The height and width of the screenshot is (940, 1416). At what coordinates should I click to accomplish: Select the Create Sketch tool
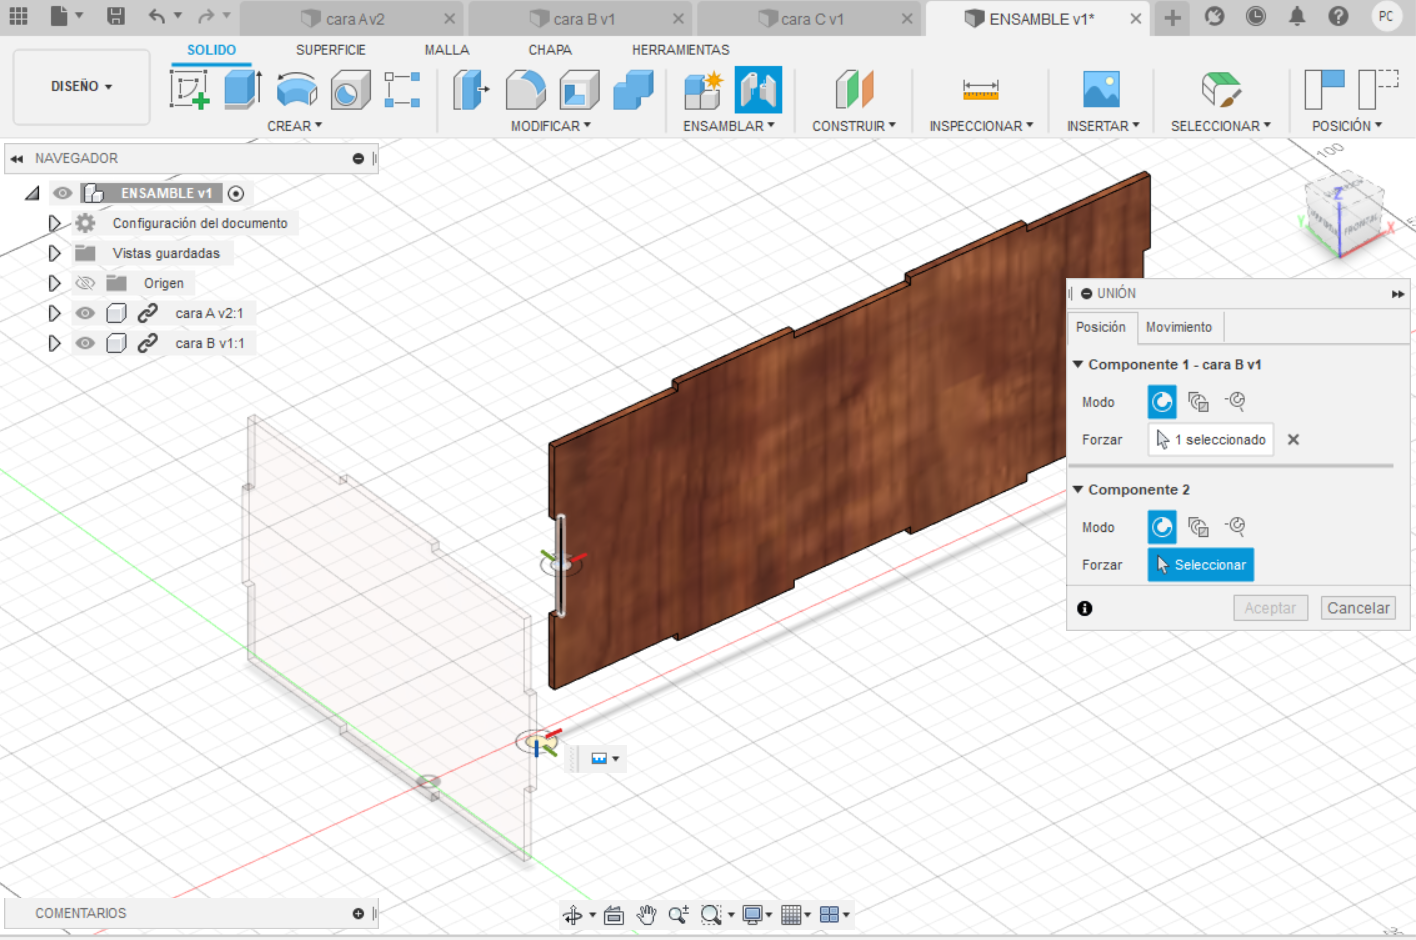189,89
